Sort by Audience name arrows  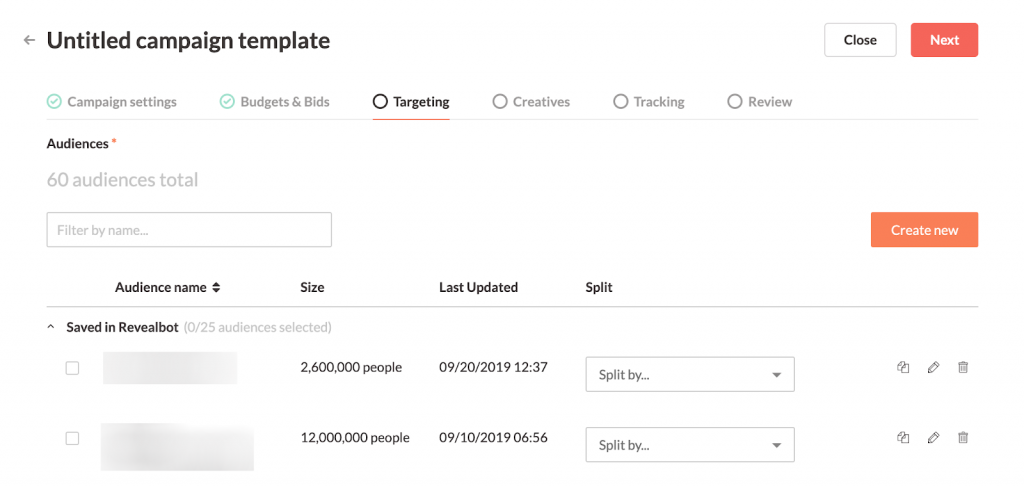tap(216, 287)
